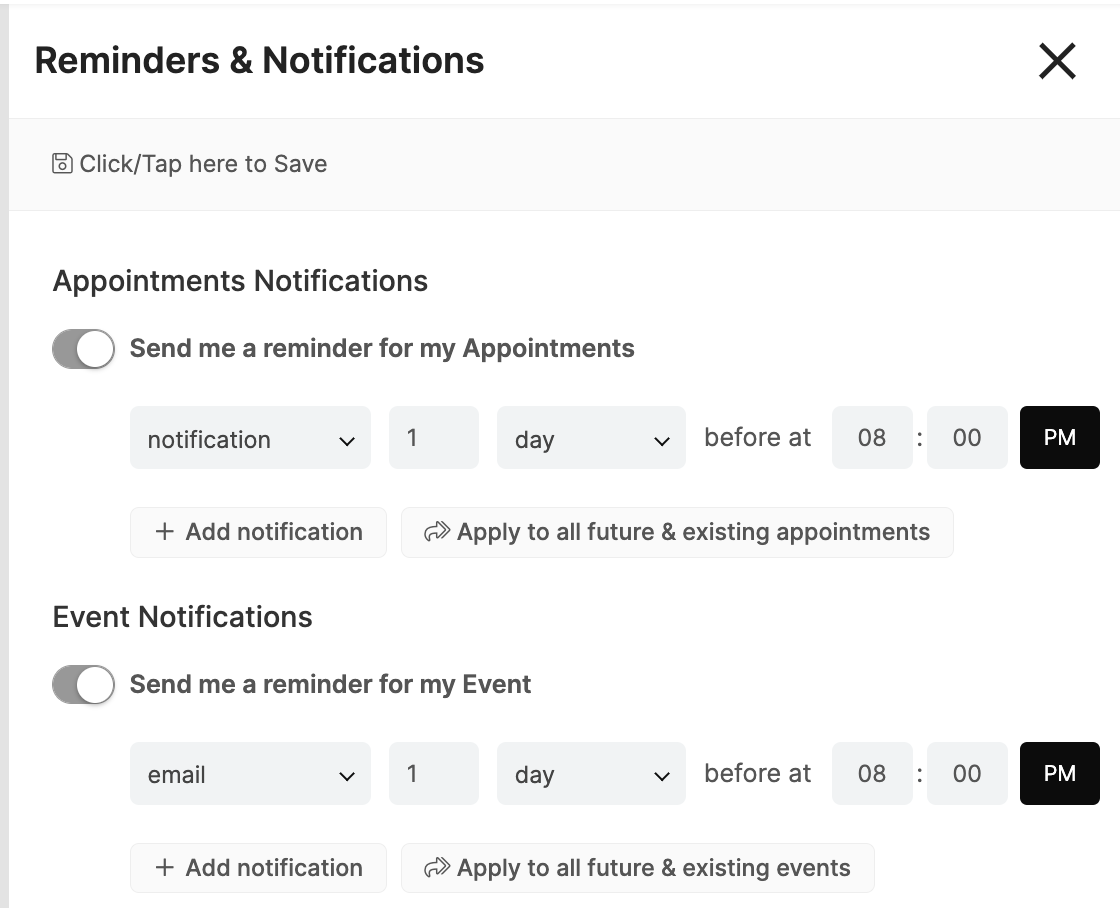The image size is (1120, 908).
Task: Click the plus icon for event notifications
Action: [x=165, y=867]
